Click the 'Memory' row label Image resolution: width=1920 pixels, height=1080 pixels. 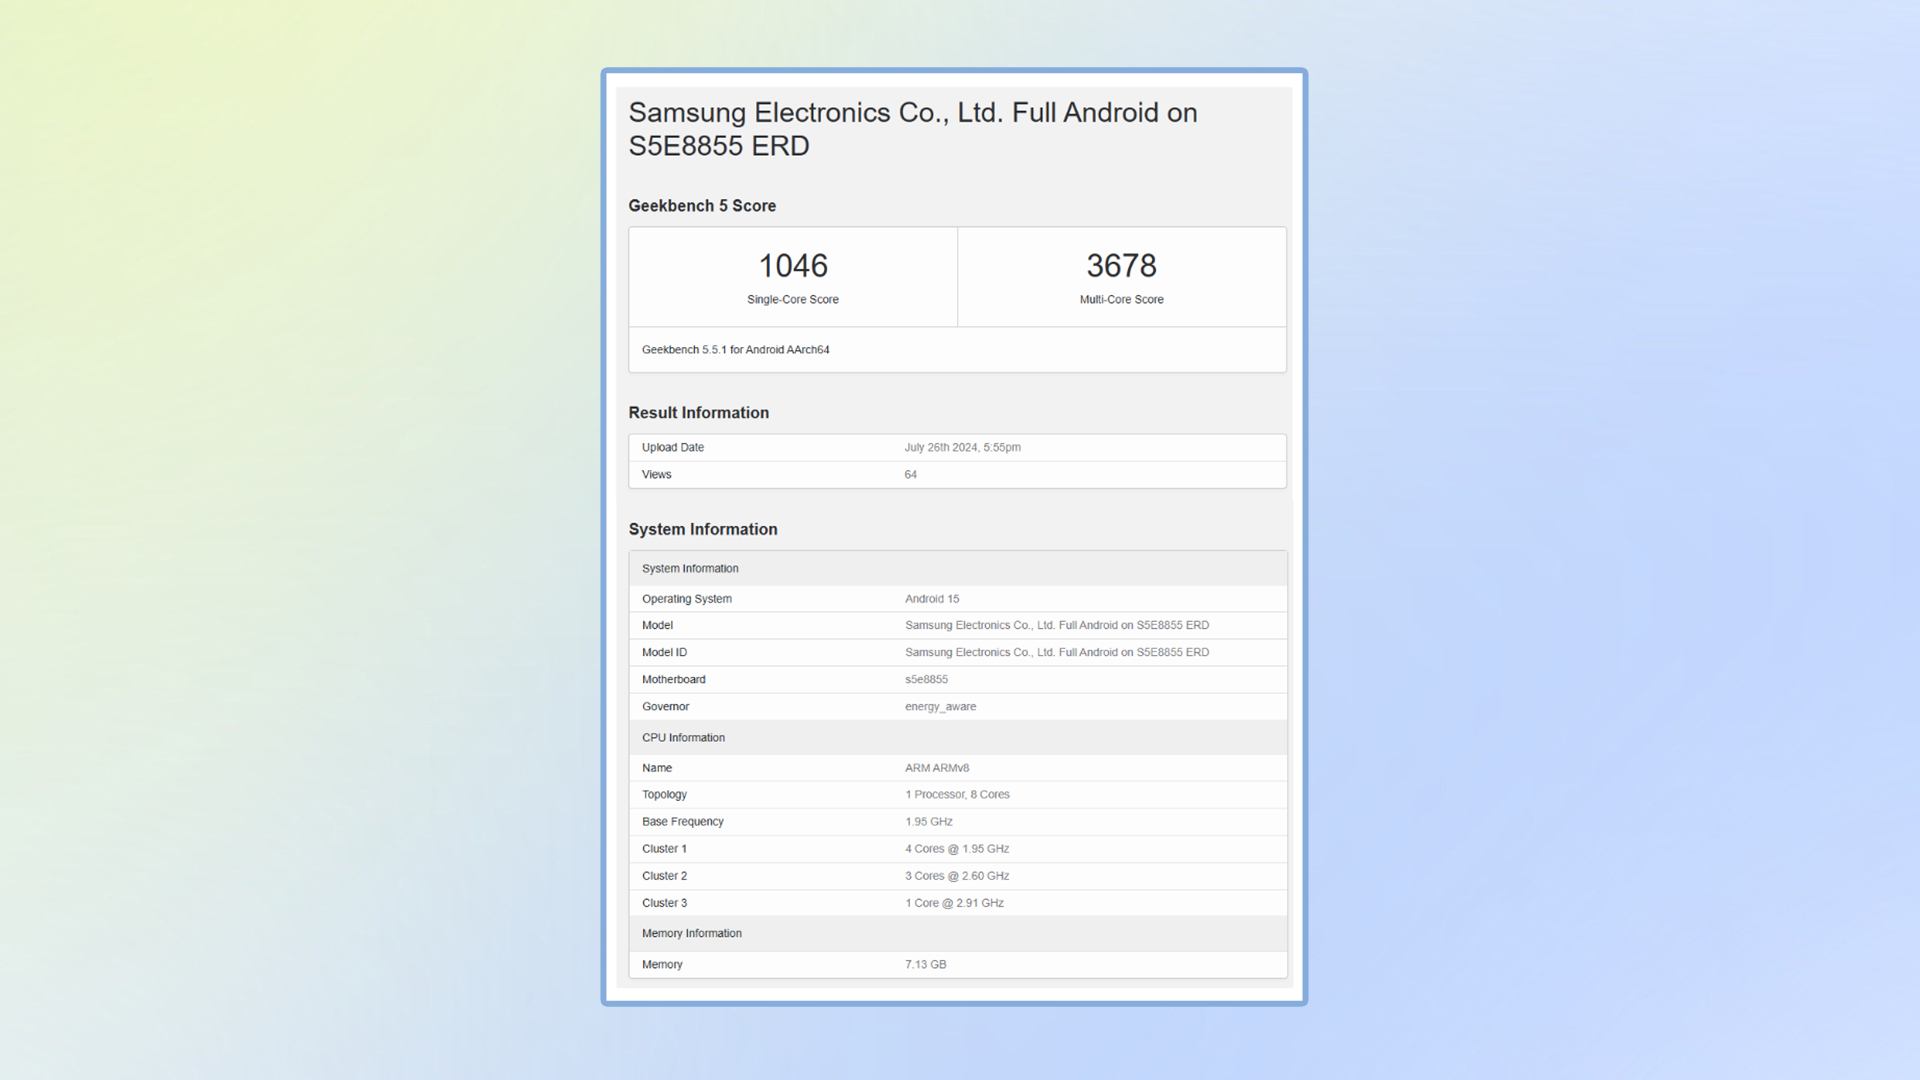[x=662, y=965]
